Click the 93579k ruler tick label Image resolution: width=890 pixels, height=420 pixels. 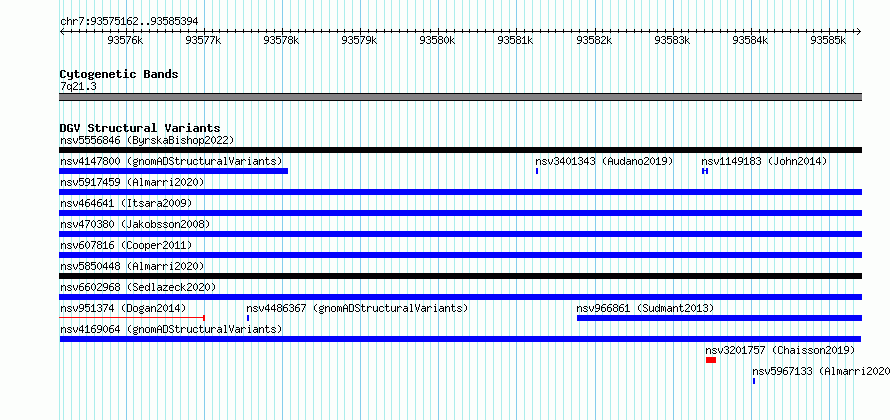(x=359, y=40)
